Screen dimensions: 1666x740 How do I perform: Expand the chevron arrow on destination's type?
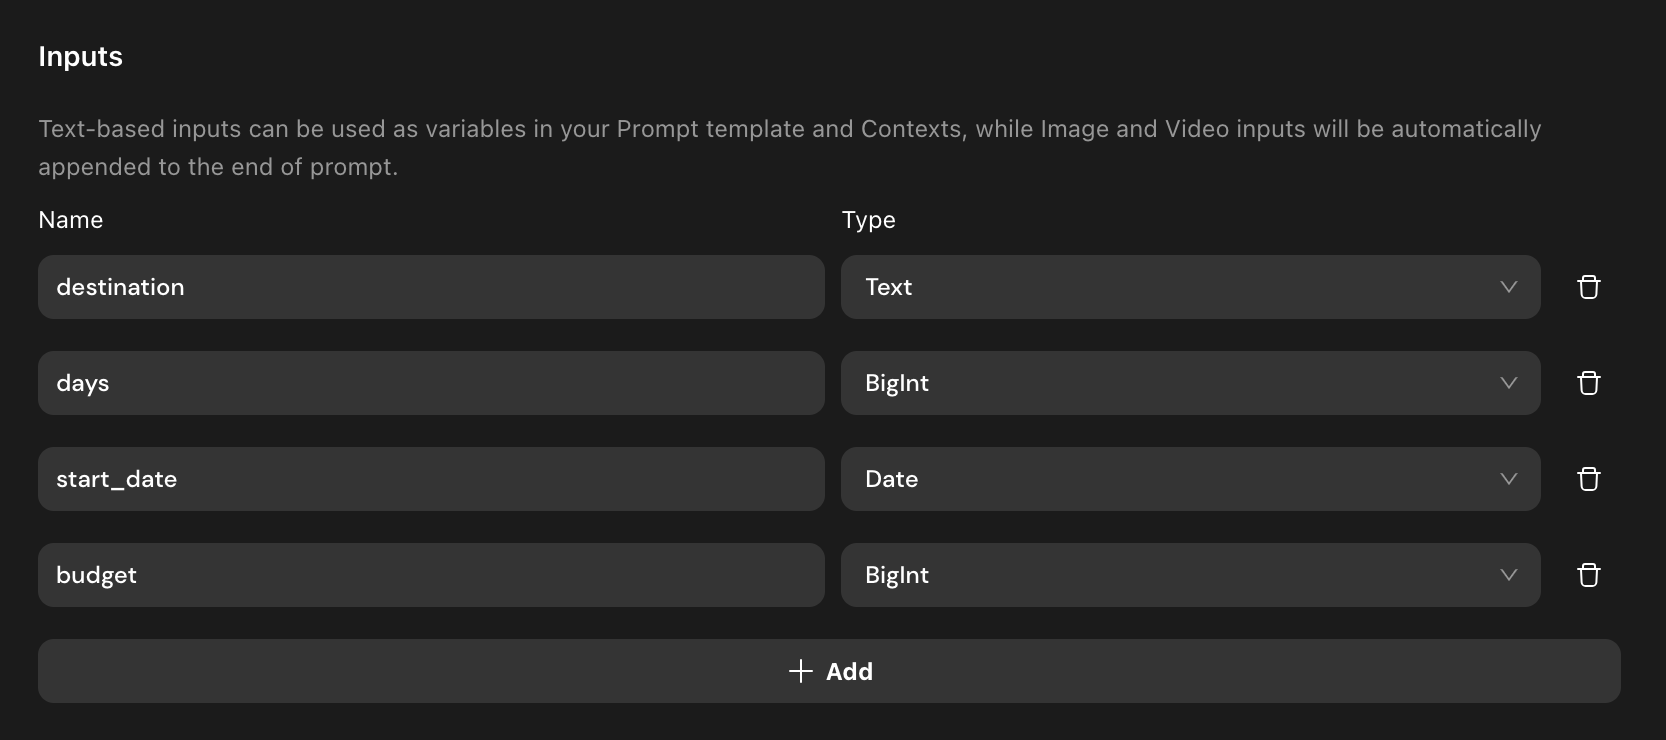1509,287
